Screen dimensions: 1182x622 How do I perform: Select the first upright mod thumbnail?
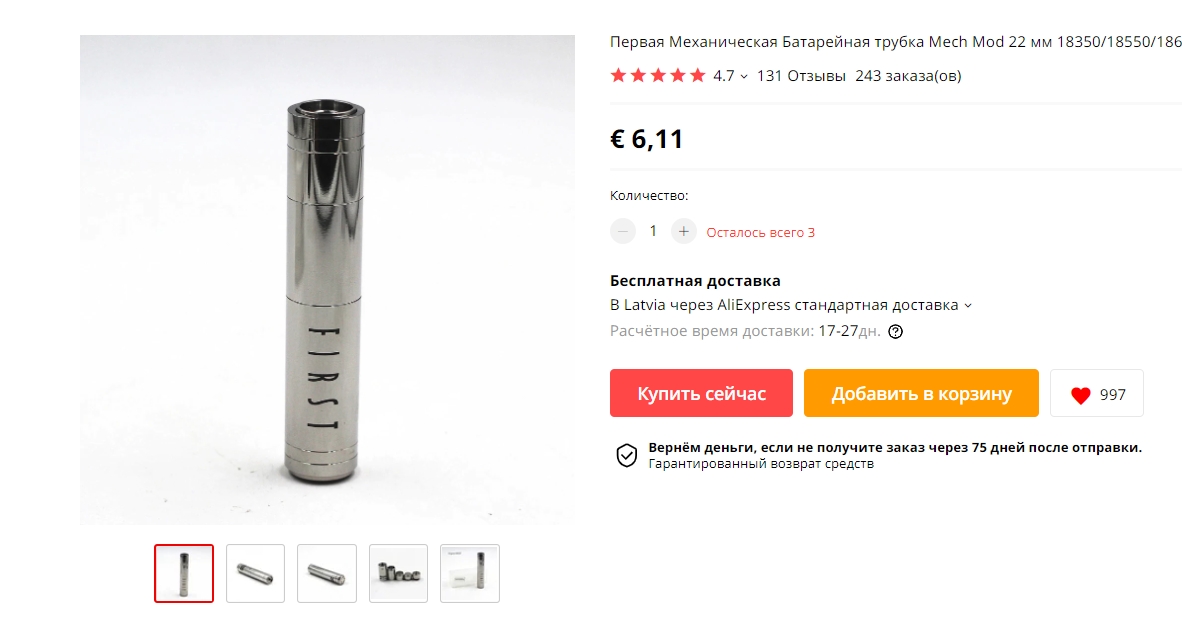point(184,574)
